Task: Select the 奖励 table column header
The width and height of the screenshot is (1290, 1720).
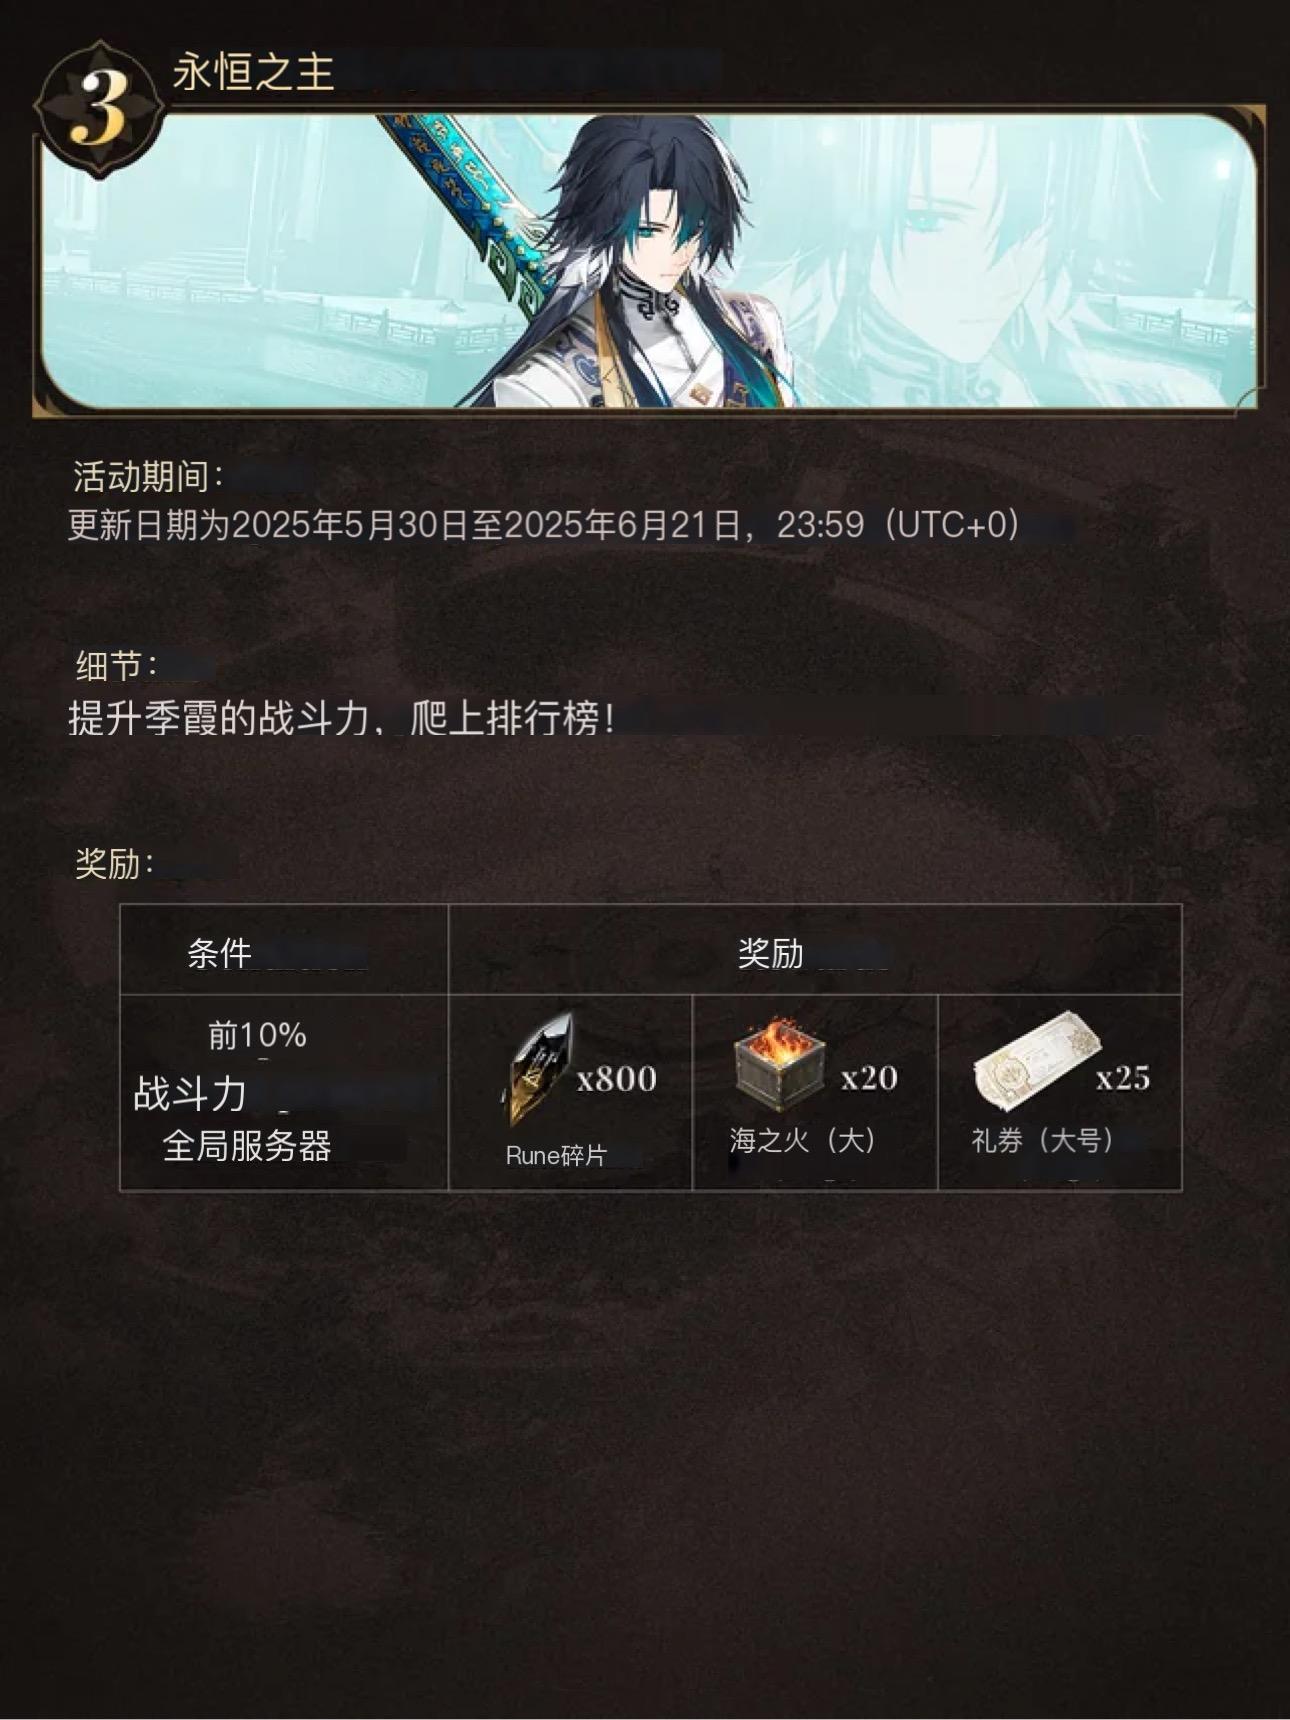Action: pyautogui.click(x=771, y=953)
